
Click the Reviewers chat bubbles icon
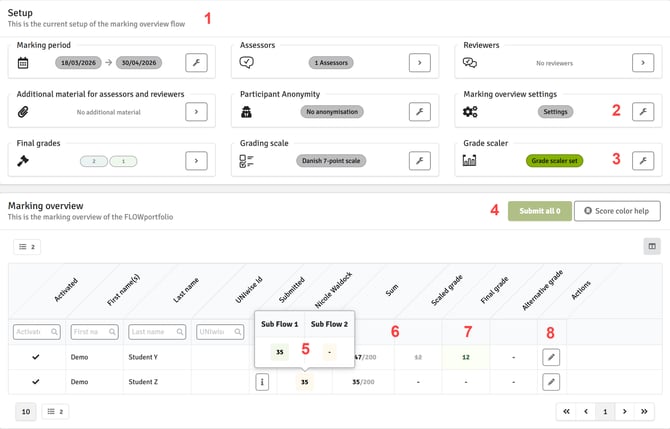click(470, 63)
